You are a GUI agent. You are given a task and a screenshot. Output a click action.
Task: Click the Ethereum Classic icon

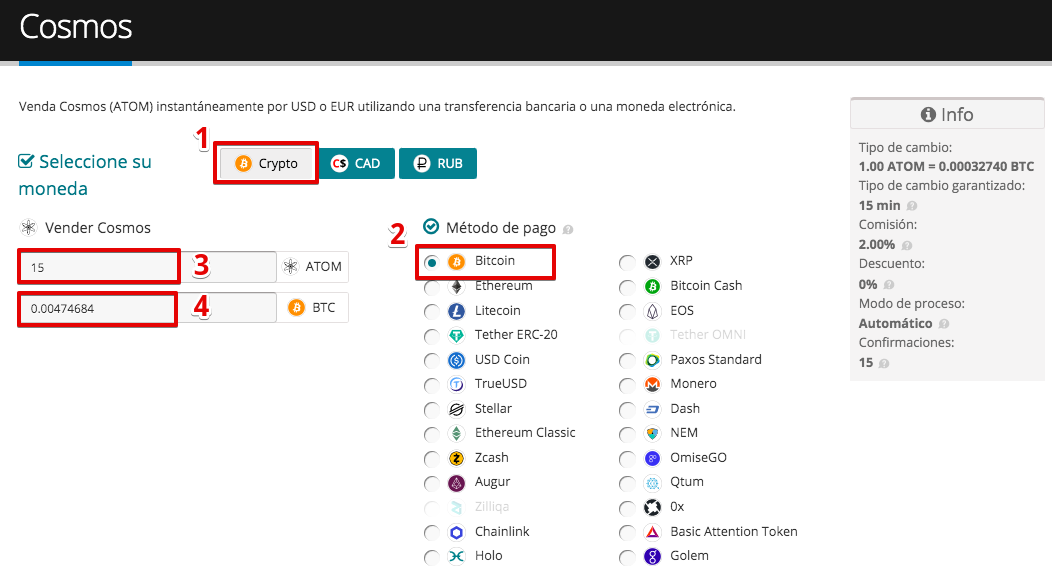click(456, 433)
